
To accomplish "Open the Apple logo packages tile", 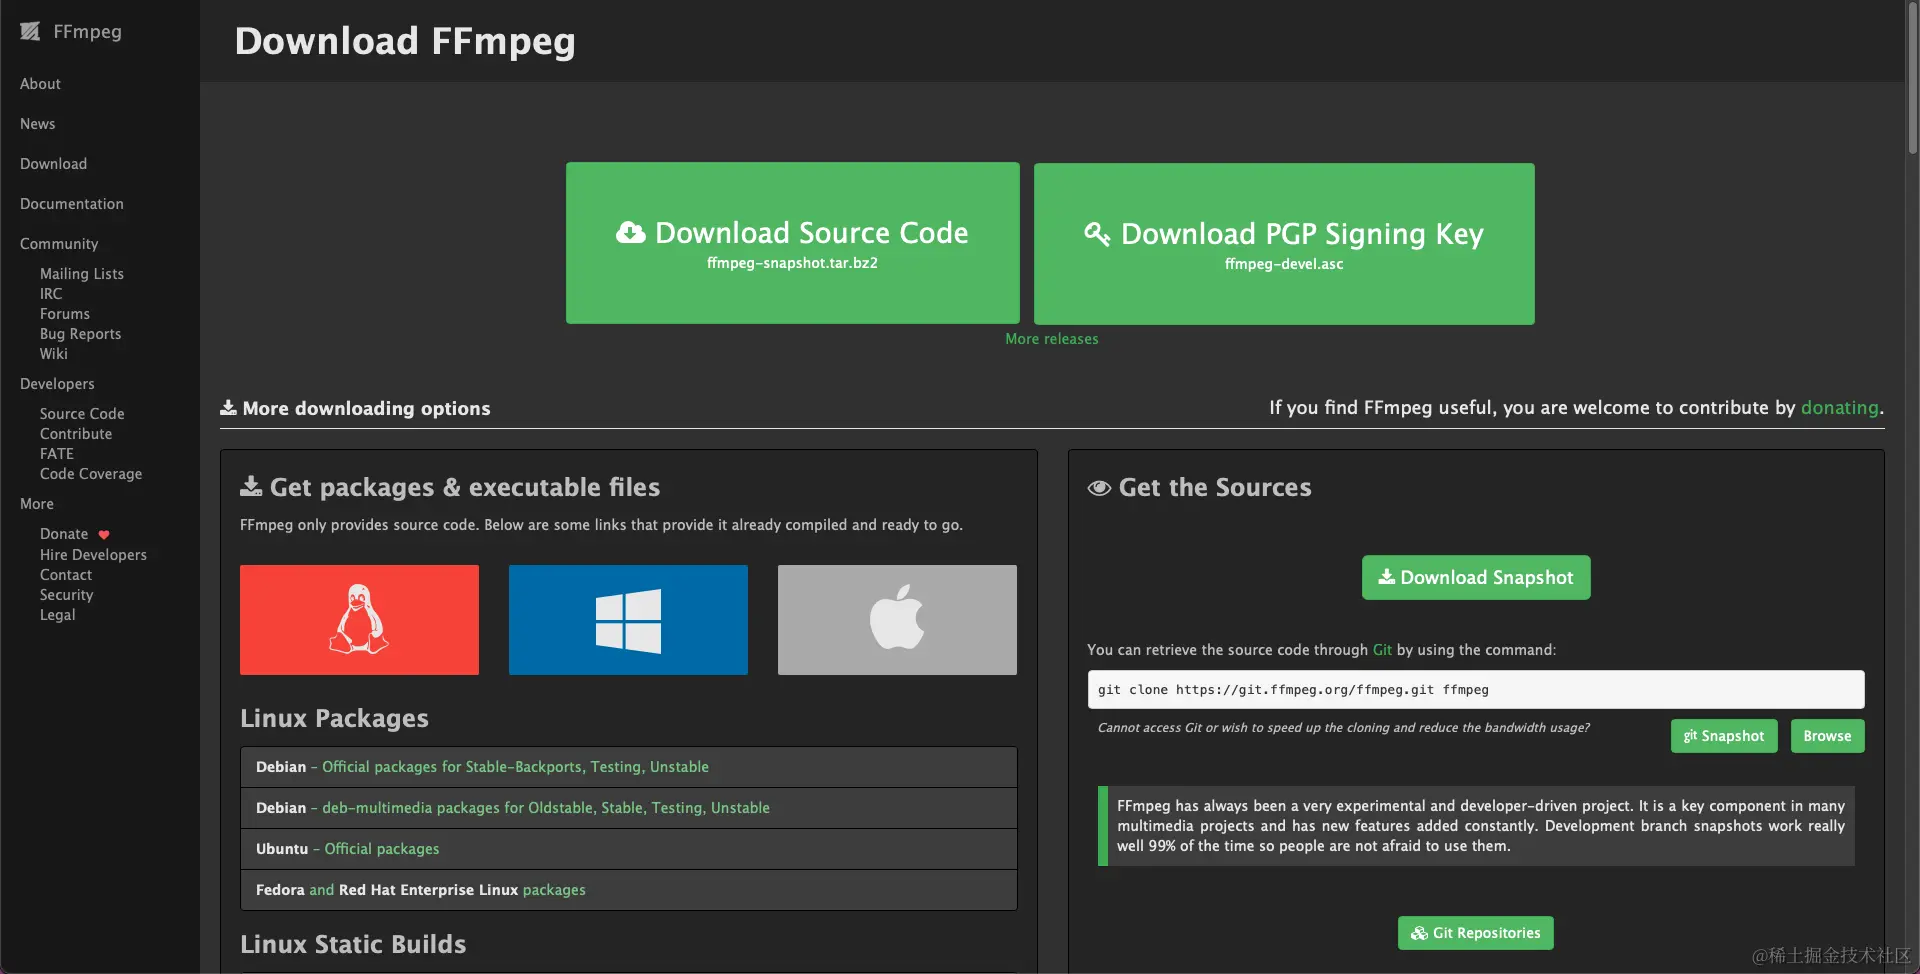I will pyautogui.click(x=897, y=619).
